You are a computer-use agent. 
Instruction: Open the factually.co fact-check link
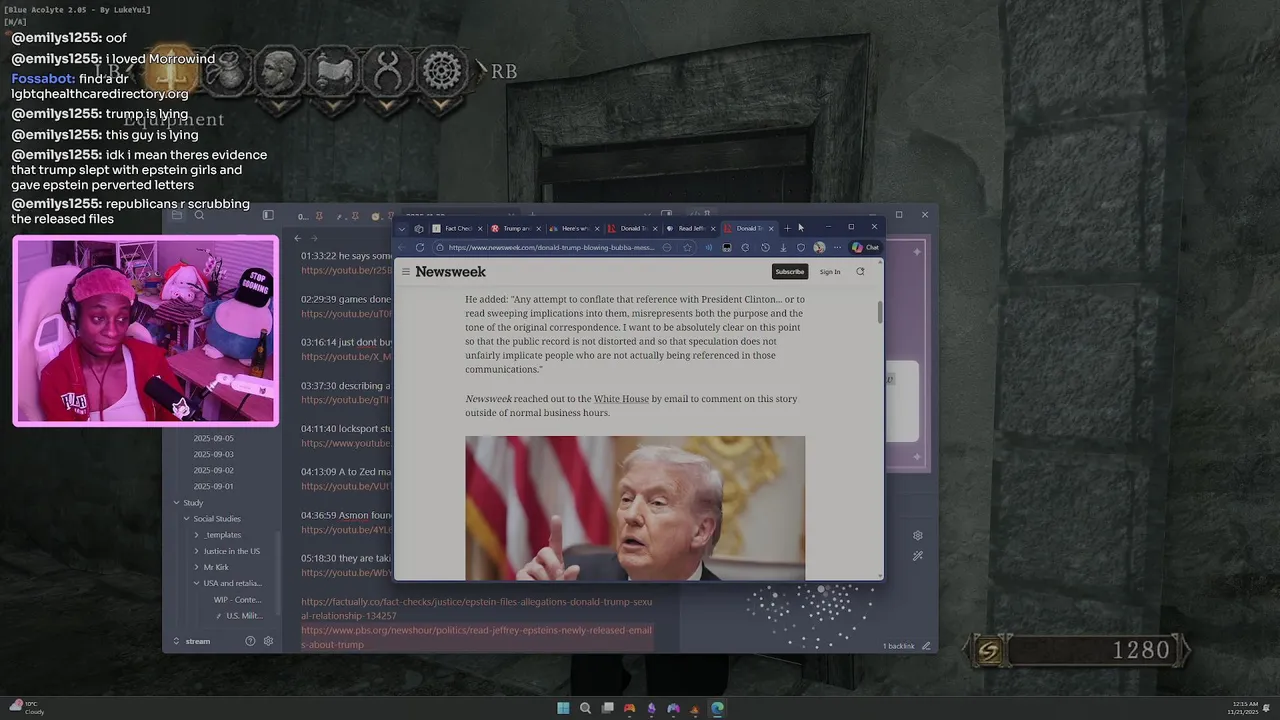click(476, 609)
